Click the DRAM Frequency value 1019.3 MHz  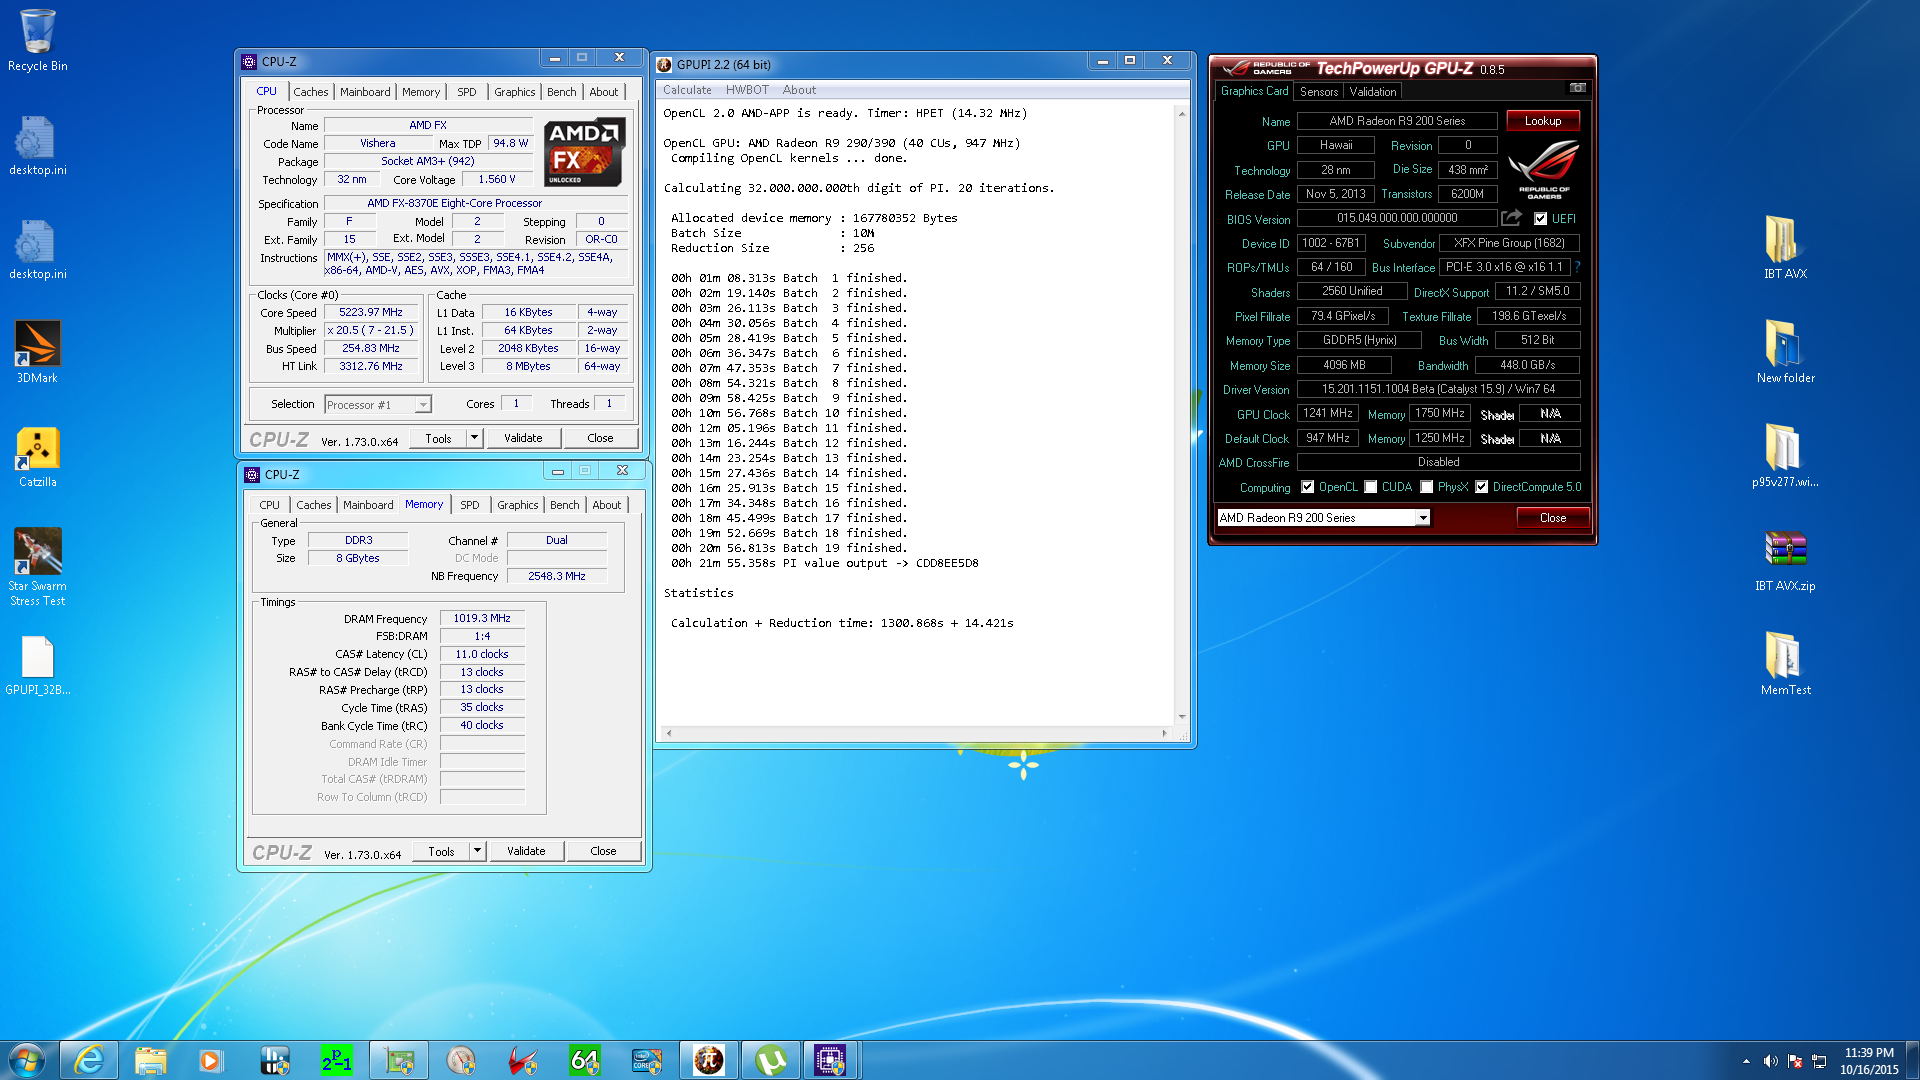482,619
